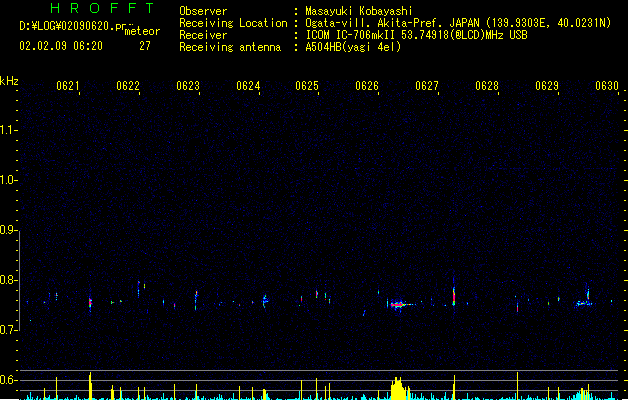Click the 1.1 kHz axis label
This screenshot has width=629, height=400.
point(8,130)
